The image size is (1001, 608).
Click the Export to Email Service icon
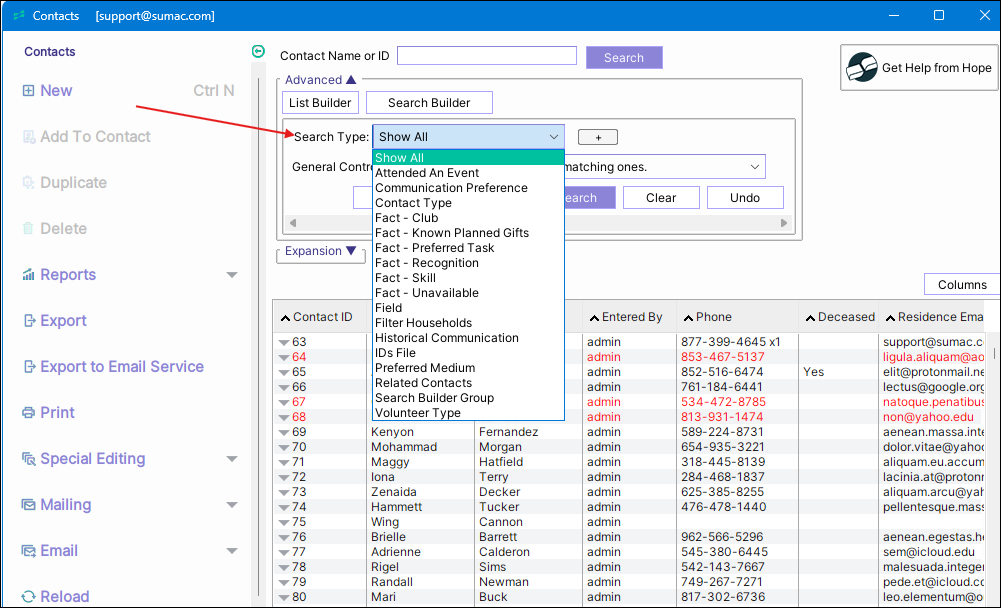(28, 367)
